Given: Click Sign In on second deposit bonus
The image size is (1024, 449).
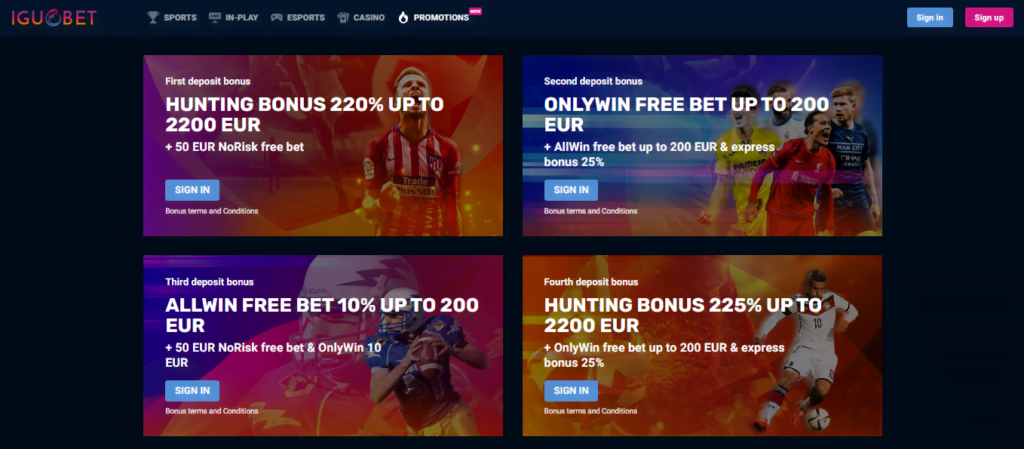Looking at the screenshot, I should (571, 190).
